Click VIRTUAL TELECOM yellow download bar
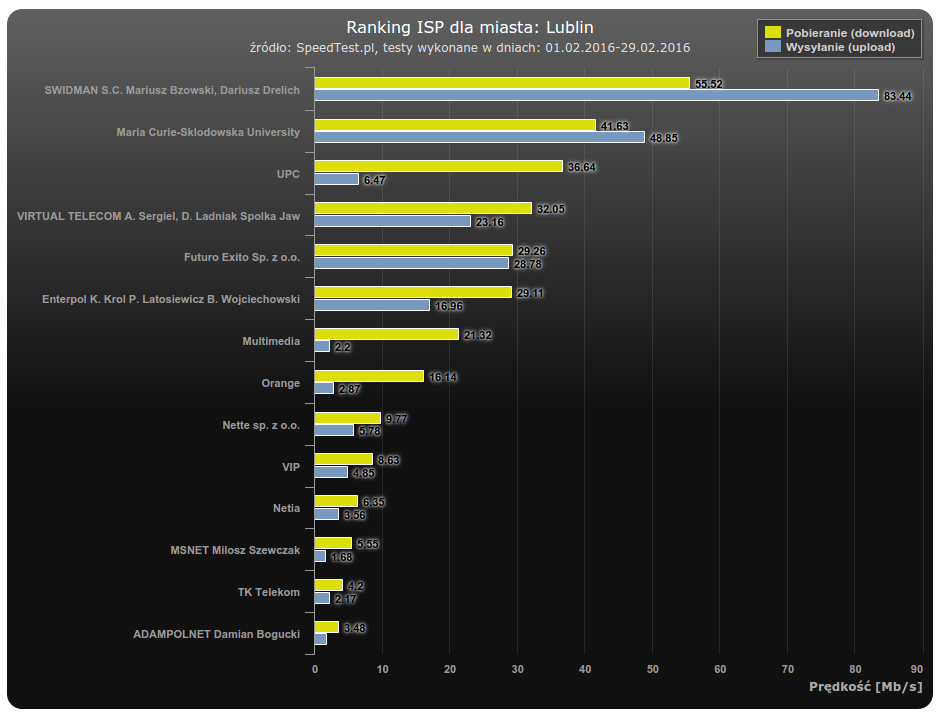Screen dimensions: 938x725 [x=423, y=208]
